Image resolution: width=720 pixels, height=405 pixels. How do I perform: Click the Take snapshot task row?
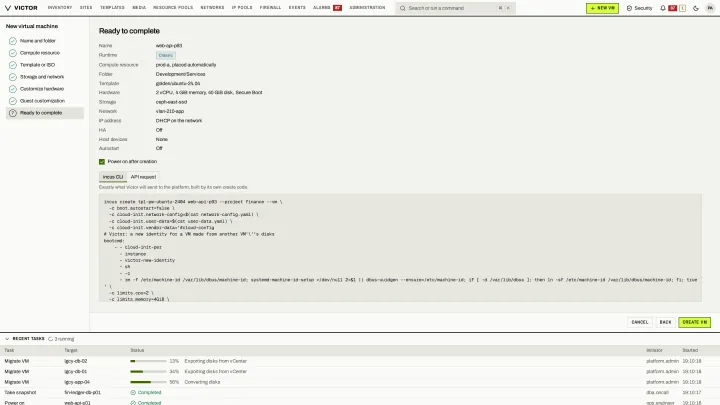(360, 393)
